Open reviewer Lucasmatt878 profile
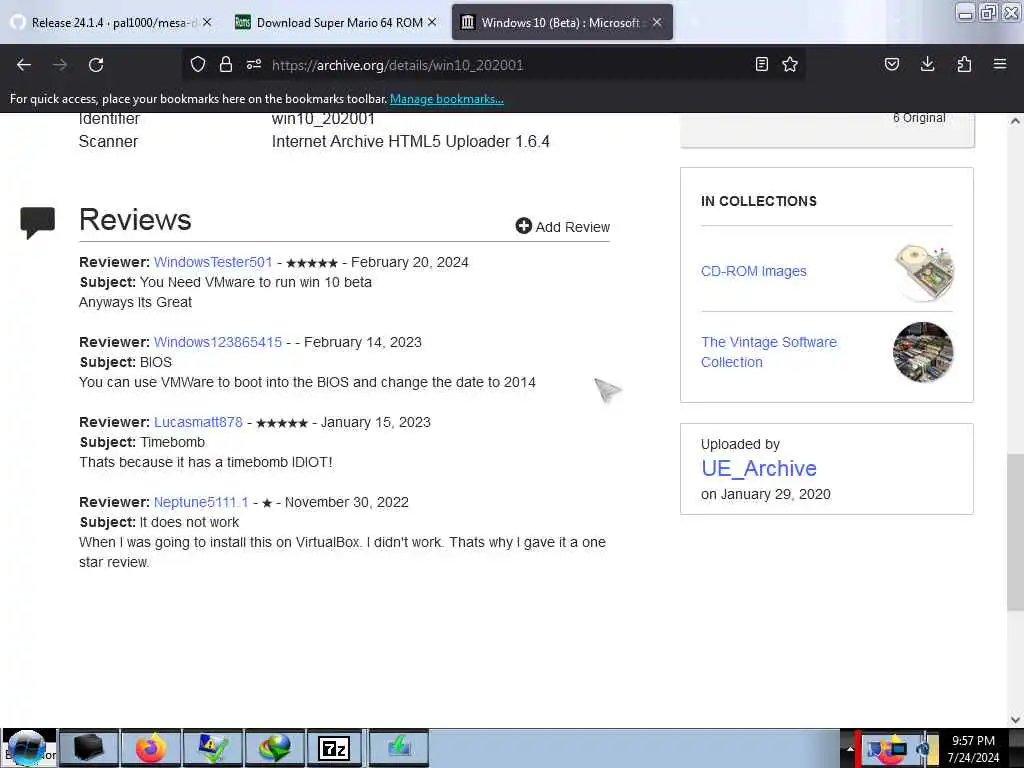1024x768 pixels. [x=198, y=422]
